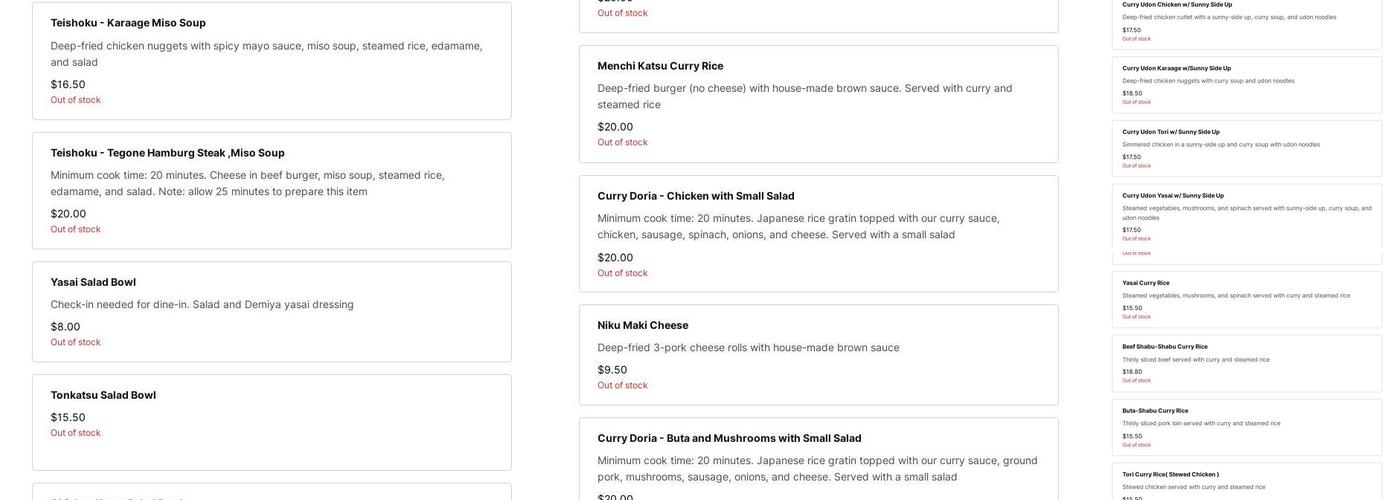Screen dimensions: 1400x500
Task: Open Teishoku - Karaage Miso Soup item
Action: click(x=128, y=23)
